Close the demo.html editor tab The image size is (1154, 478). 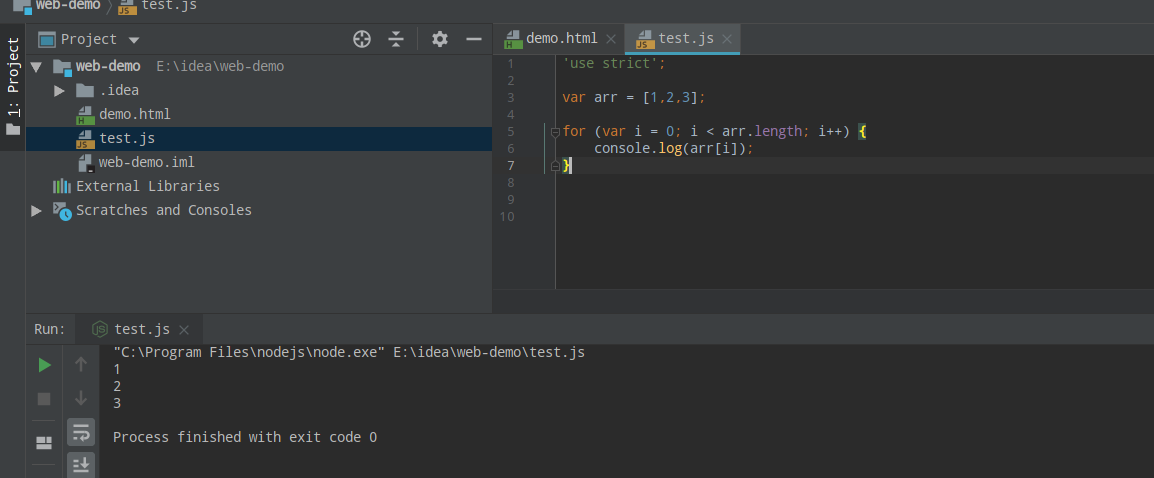click(x=611, y=39)
